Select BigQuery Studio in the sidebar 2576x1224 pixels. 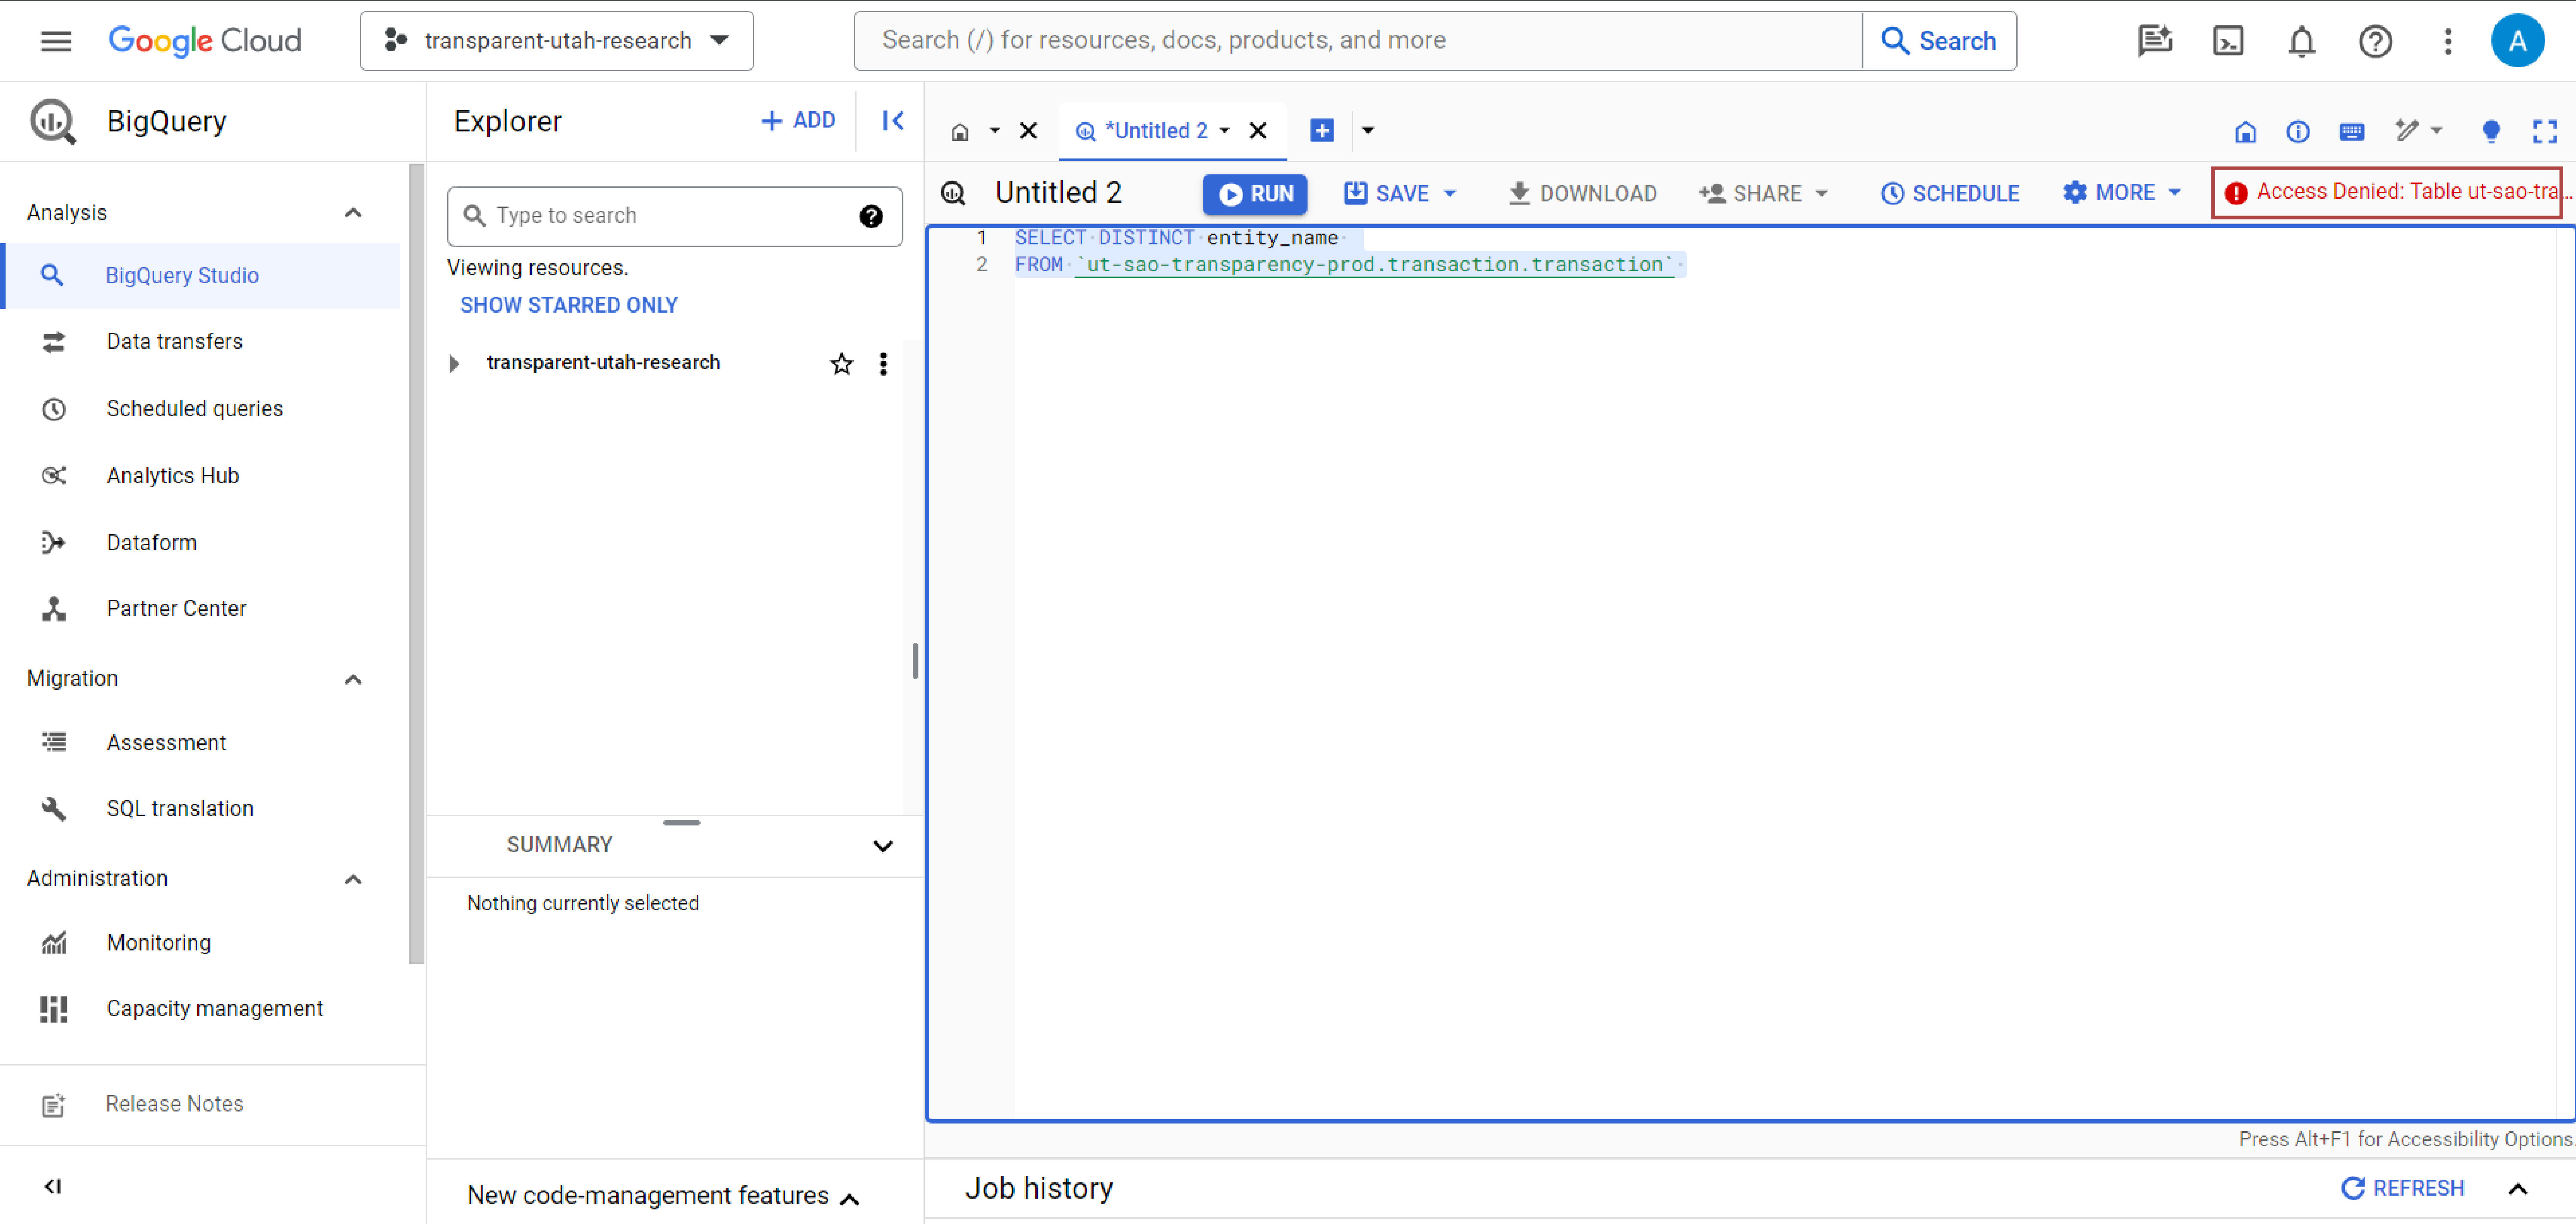182,275
